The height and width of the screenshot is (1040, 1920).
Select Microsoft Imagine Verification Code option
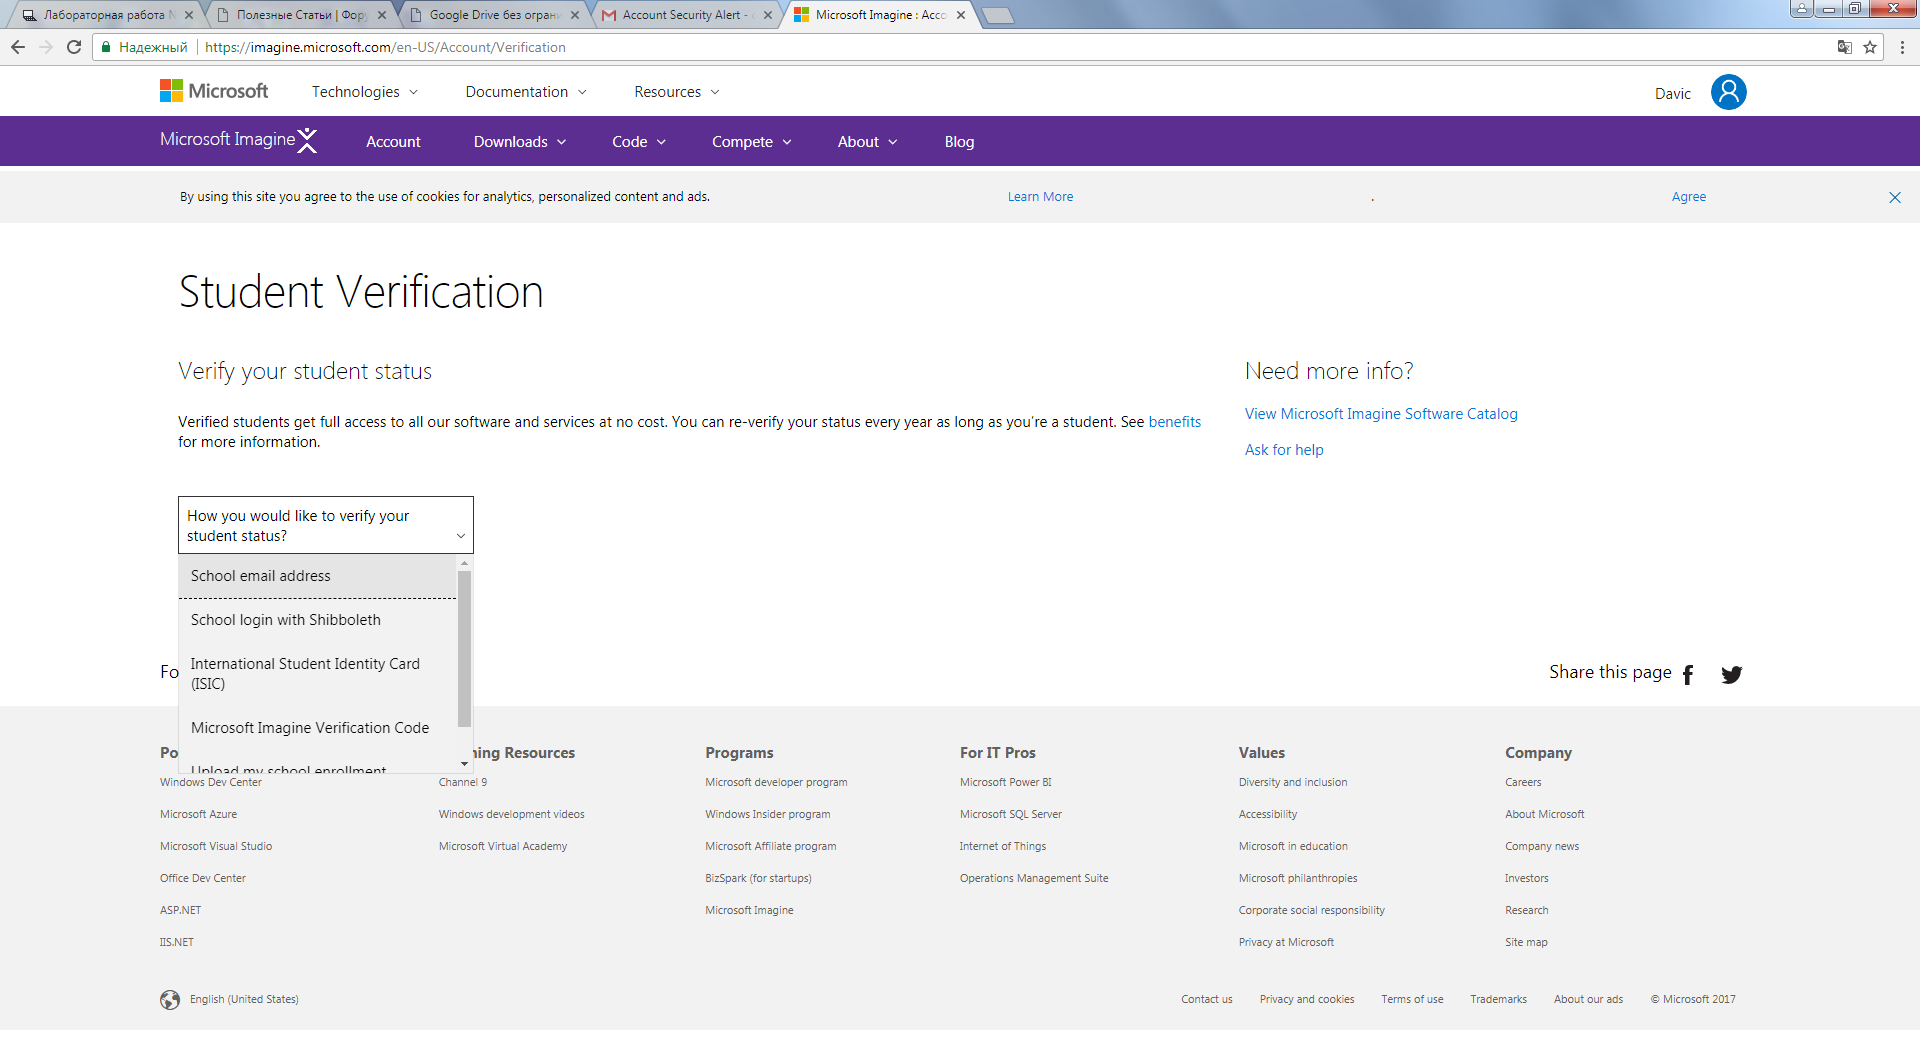tap(318, 728)
